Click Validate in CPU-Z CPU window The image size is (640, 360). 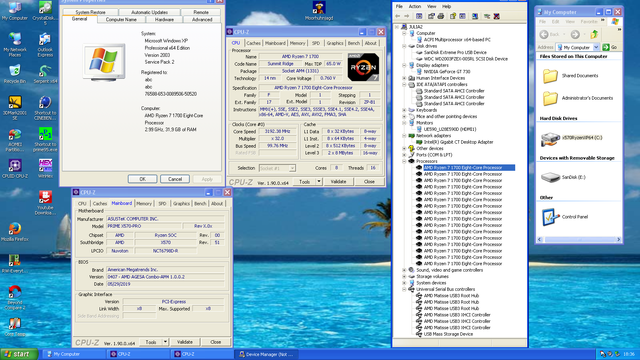(x=338, y=182)
